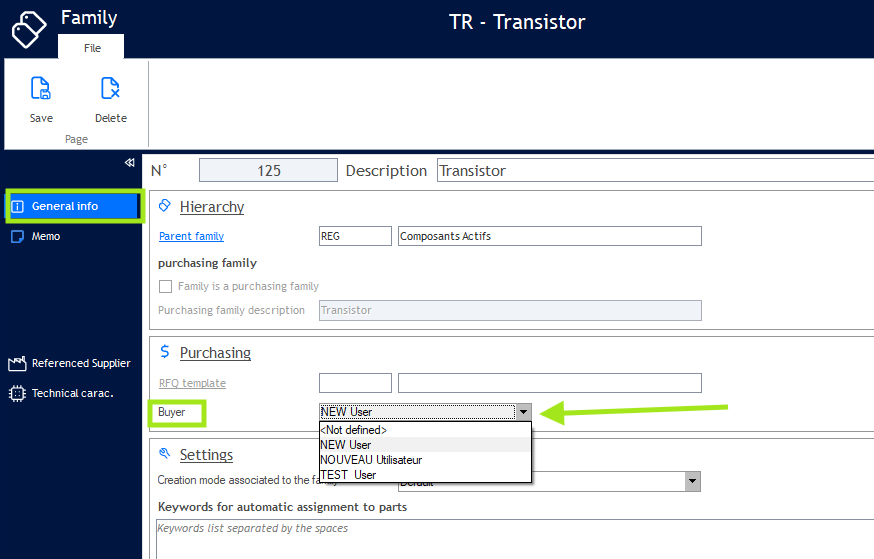This screenshot has width=874, height=559.
Task: Click the Save icon in ribbon
Action: (x=41, y=89)
